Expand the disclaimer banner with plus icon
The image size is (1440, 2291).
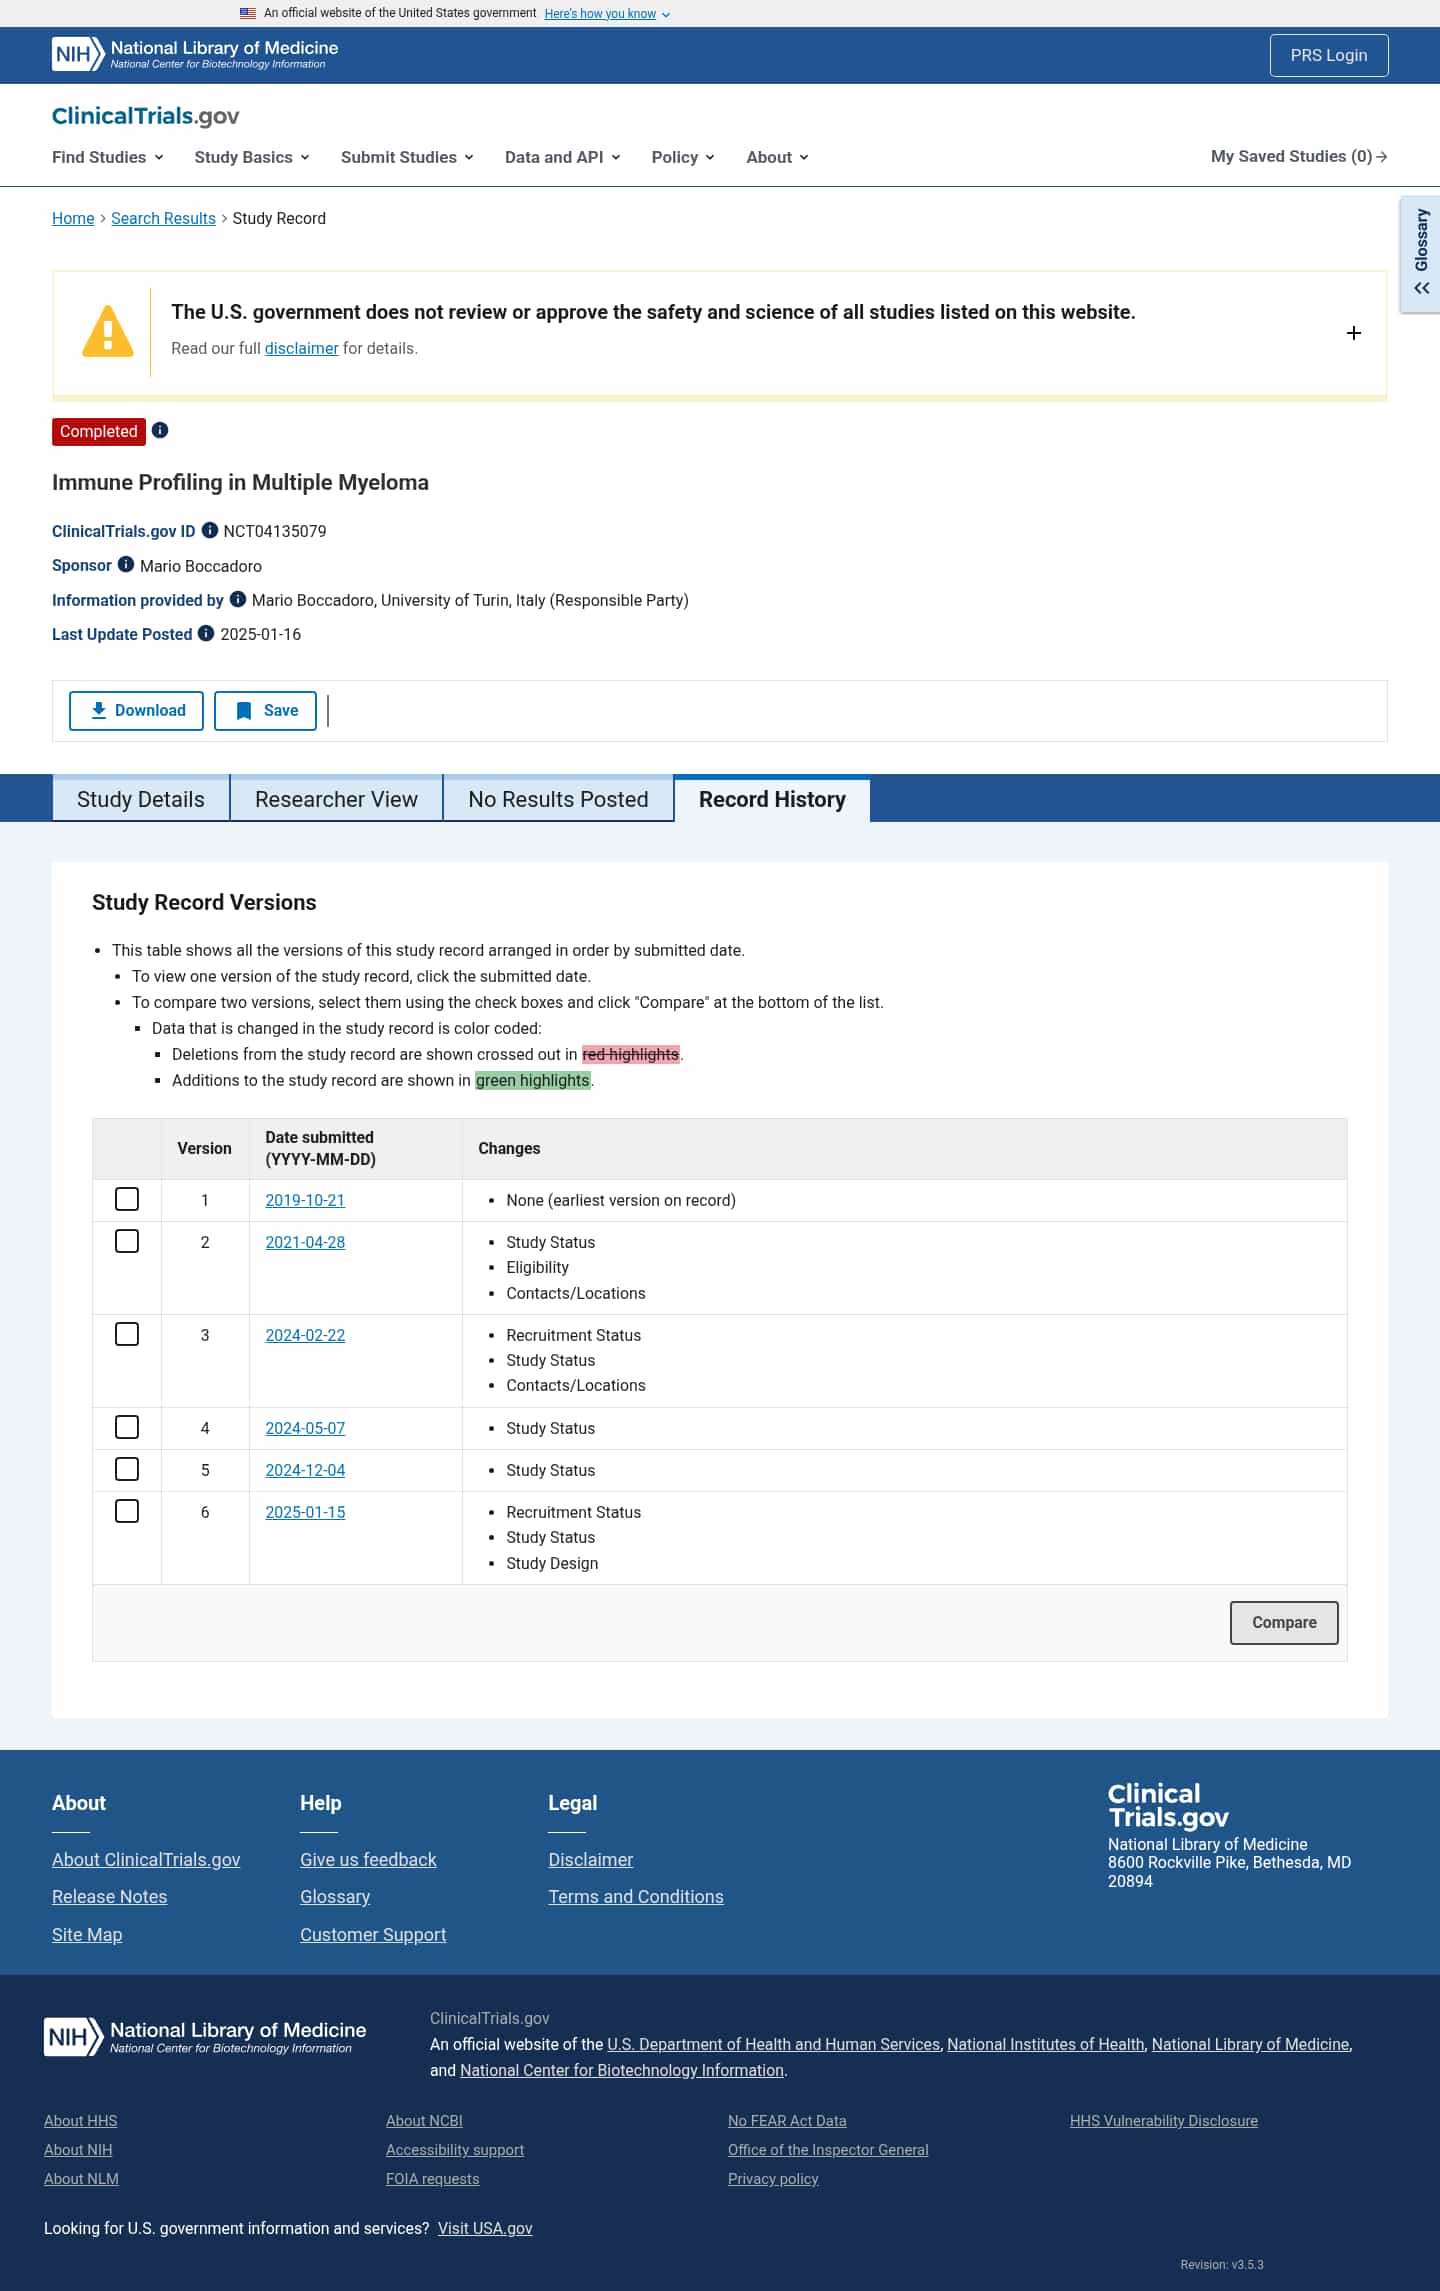point(1354,333)
